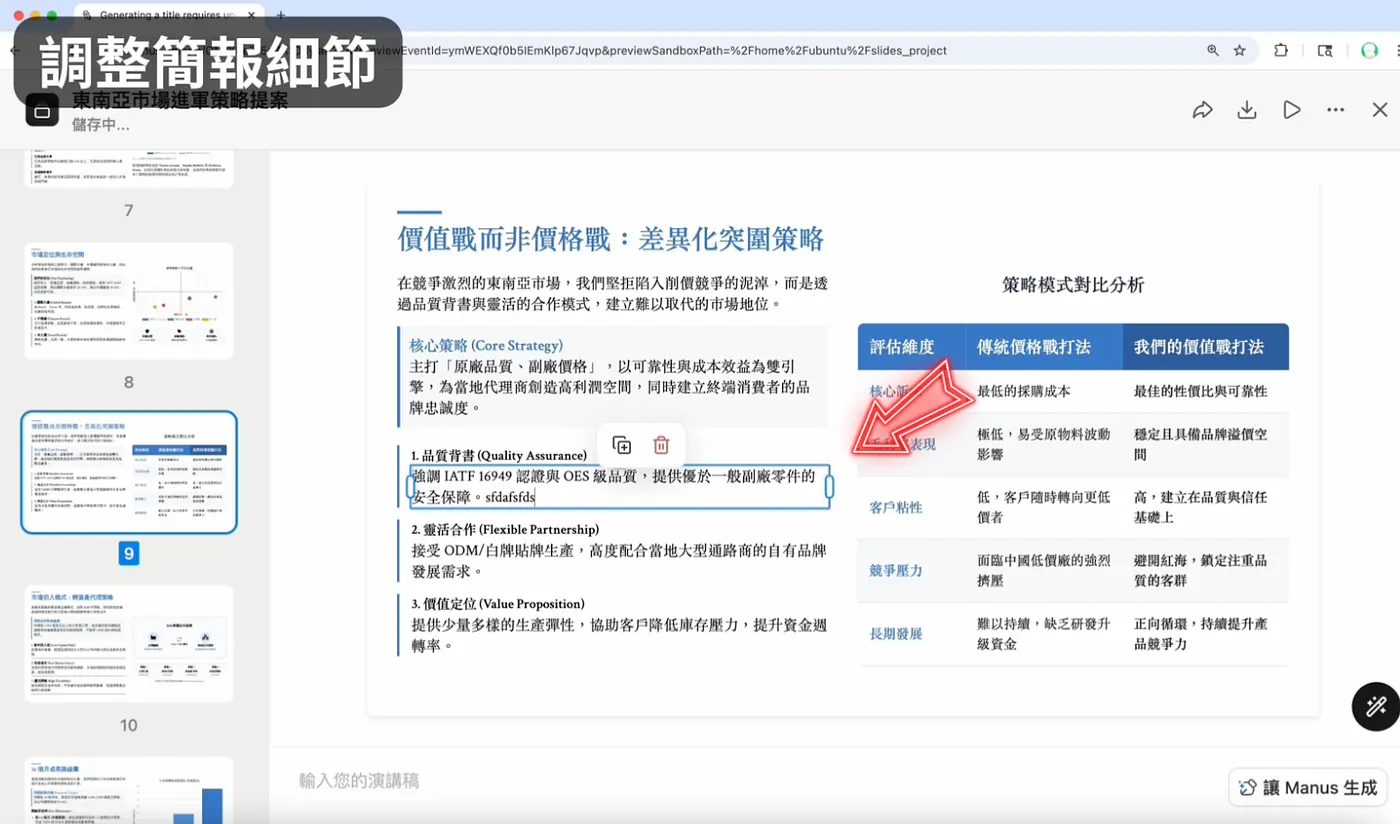Start slideshow with the play icon

(1292, 110)
